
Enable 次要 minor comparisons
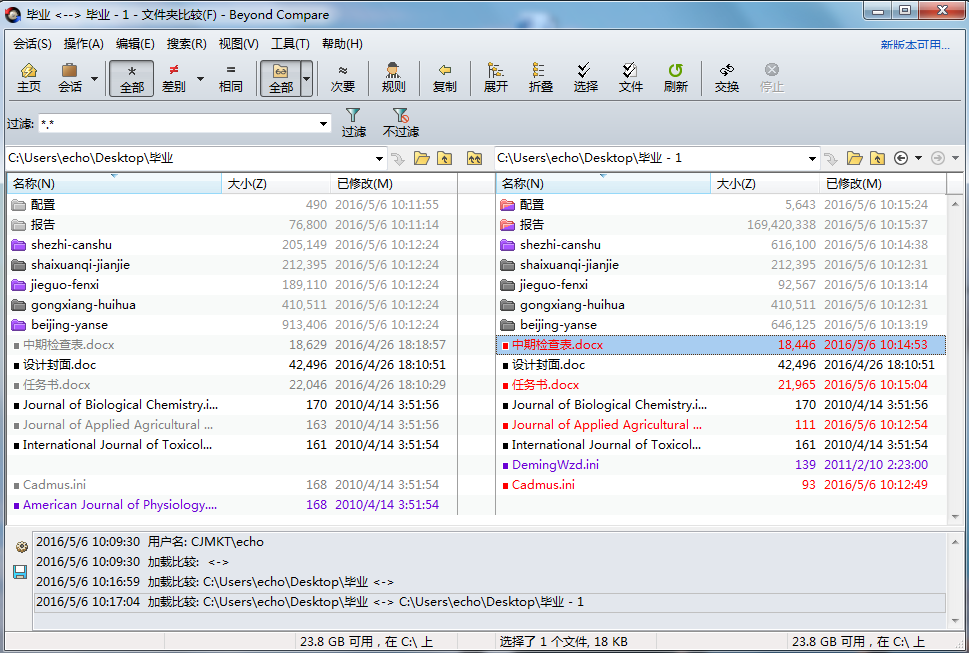[x=342, y=78]
